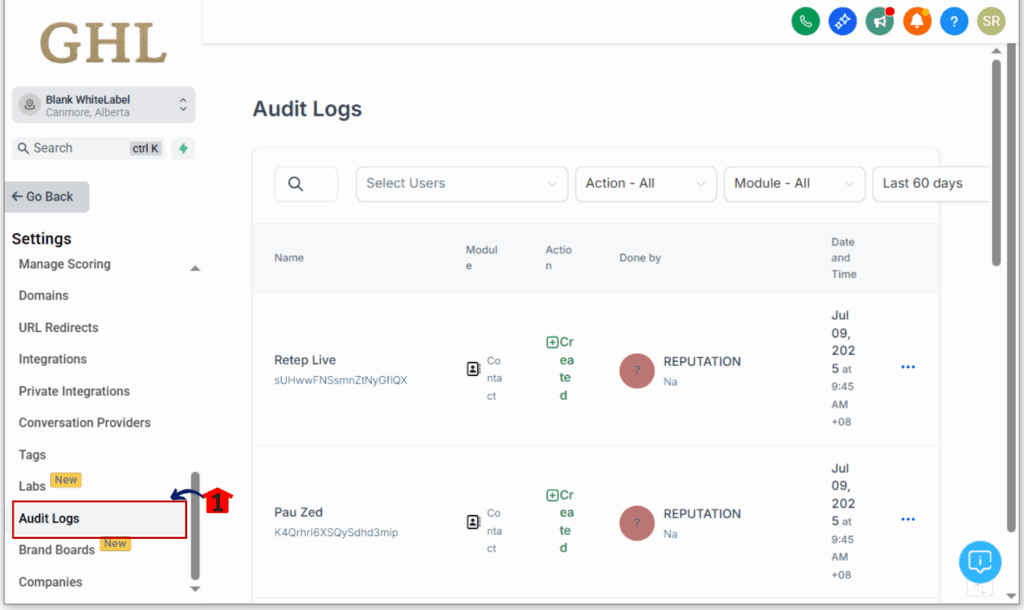The width and height of the screenshot is (1024, 610).
Task: Open the megaphone announcements icon
Action: pyautogui.click(x=880, y=21)
